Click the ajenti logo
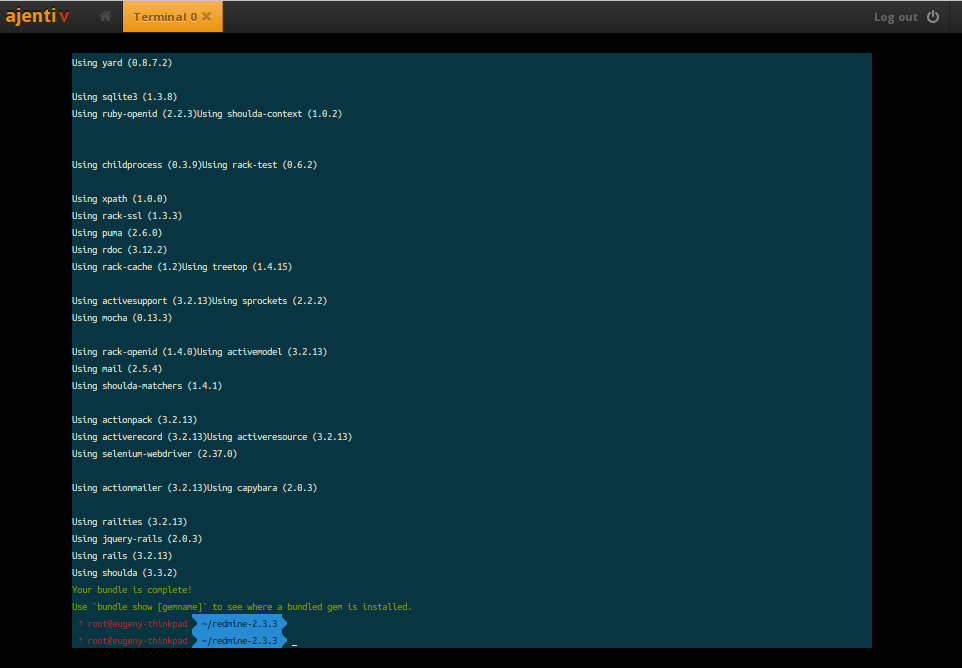The image size is (962, 668). tap(37, 16)
